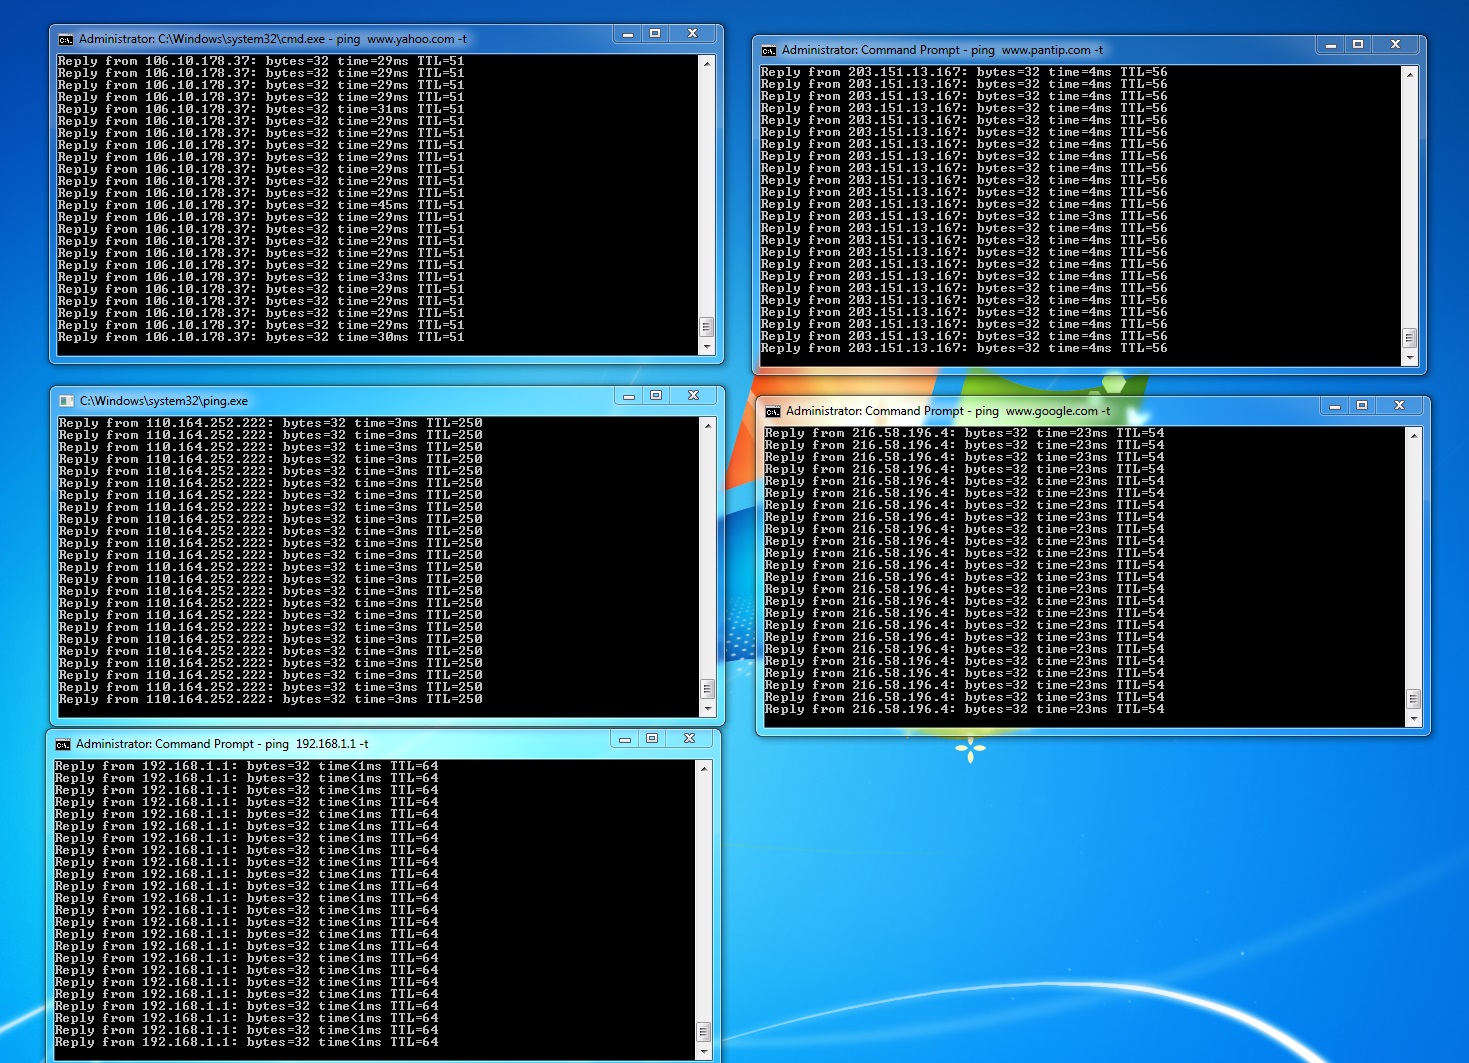This screenshot has width=1469, height=1063.
Task: Open system menu icon of ping.exe window
Action: [67, 401]
